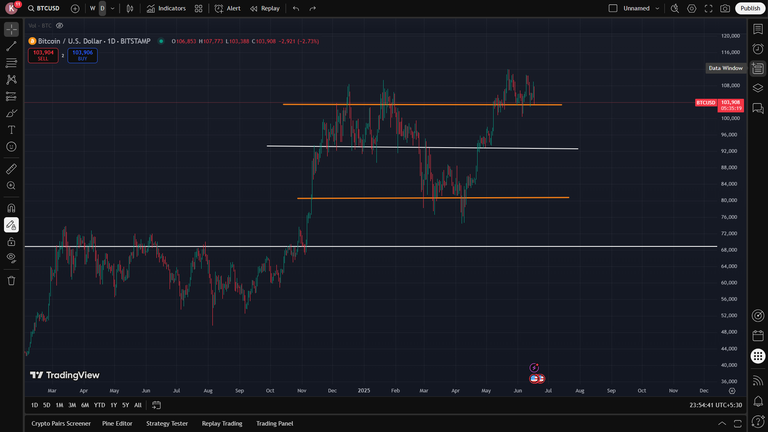
Task: Toggle hide all drawings eye icon
Action: pyautogui.click(x=11, y=258)
